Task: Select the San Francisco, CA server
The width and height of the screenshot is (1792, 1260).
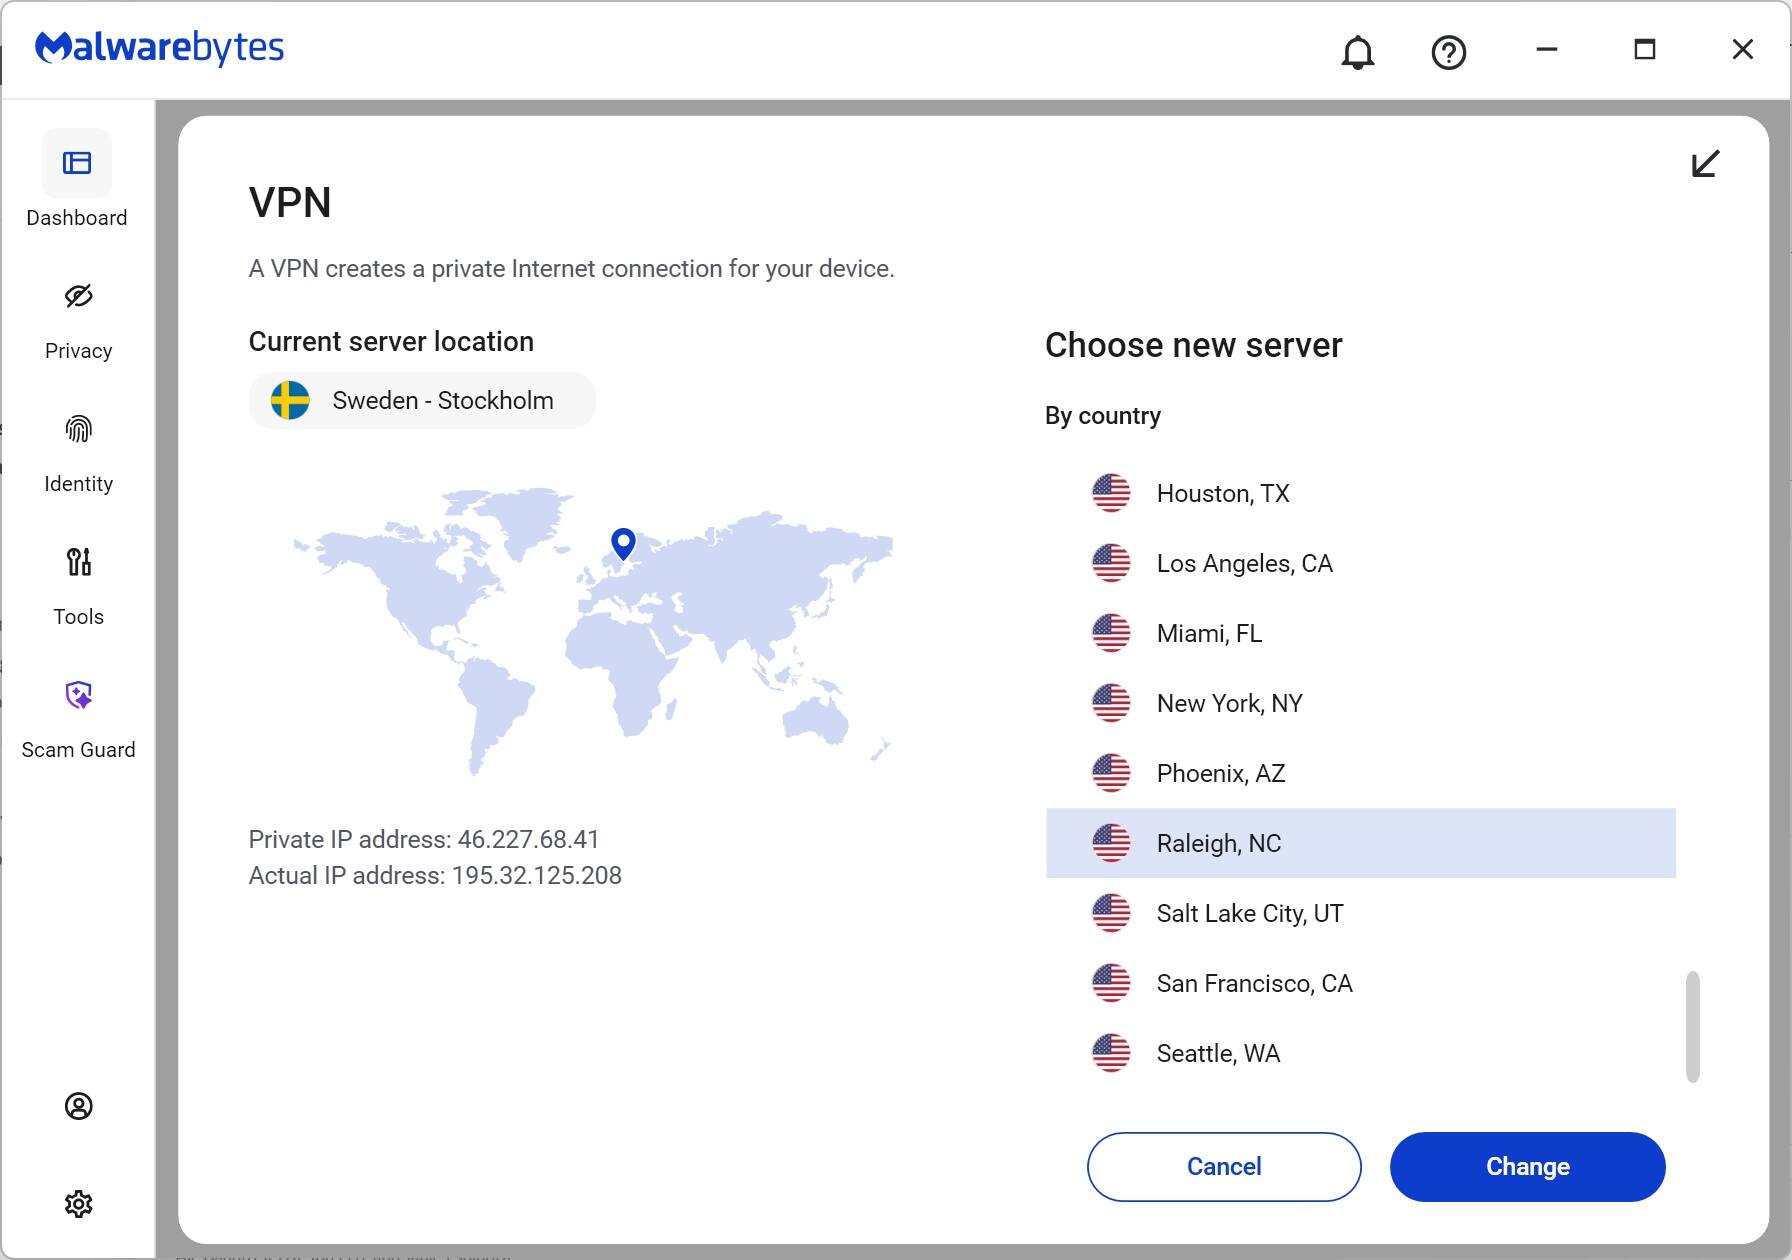Action: 1361,983
